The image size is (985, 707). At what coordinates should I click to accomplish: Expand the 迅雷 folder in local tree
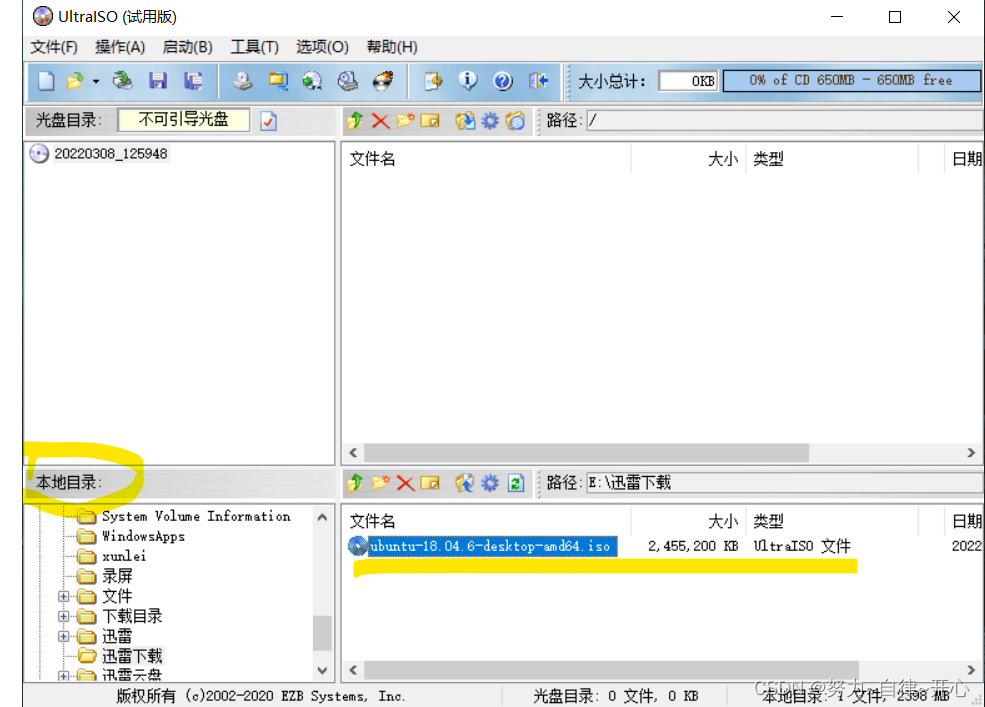63,636
